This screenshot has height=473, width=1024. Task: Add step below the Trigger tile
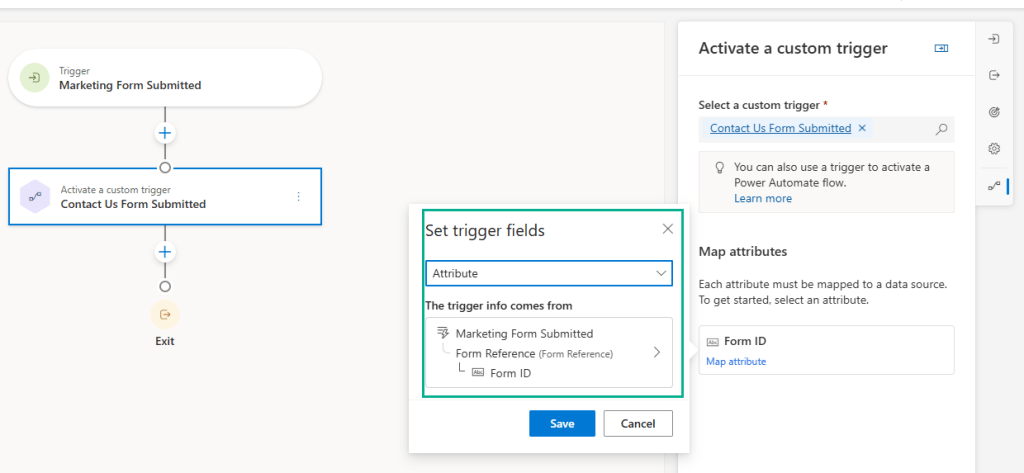[x=165, y=133]
